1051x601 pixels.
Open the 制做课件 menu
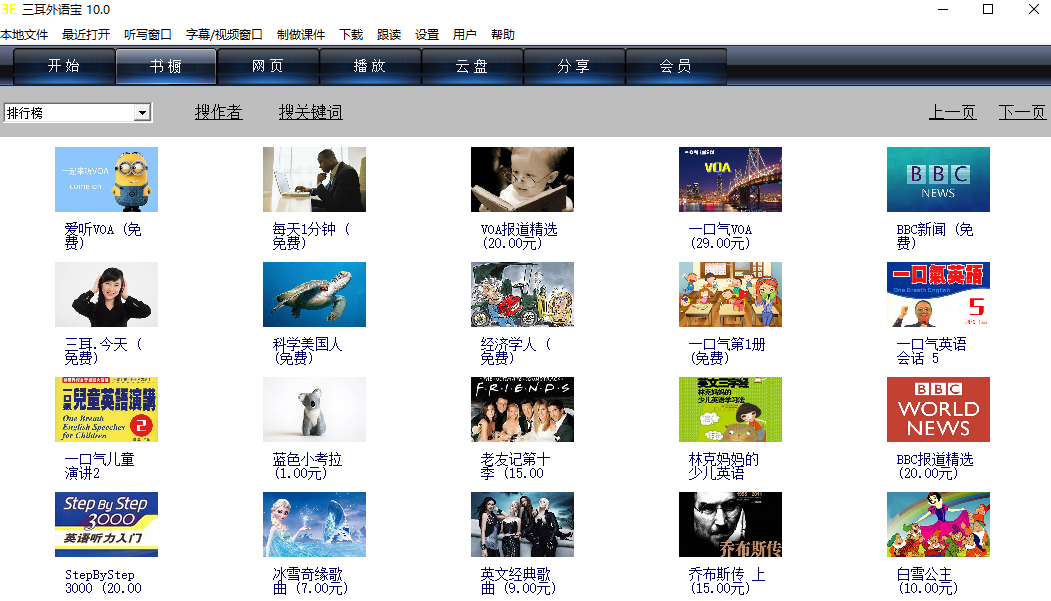pyautogui.click(x=300, y=35)
